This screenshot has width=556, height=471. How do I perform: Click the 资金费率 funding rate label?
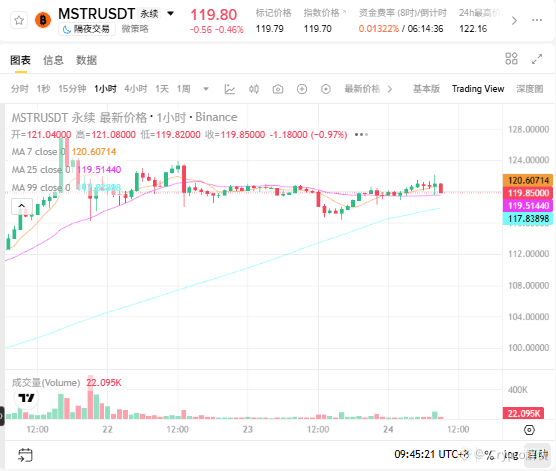tap(403, 13)
